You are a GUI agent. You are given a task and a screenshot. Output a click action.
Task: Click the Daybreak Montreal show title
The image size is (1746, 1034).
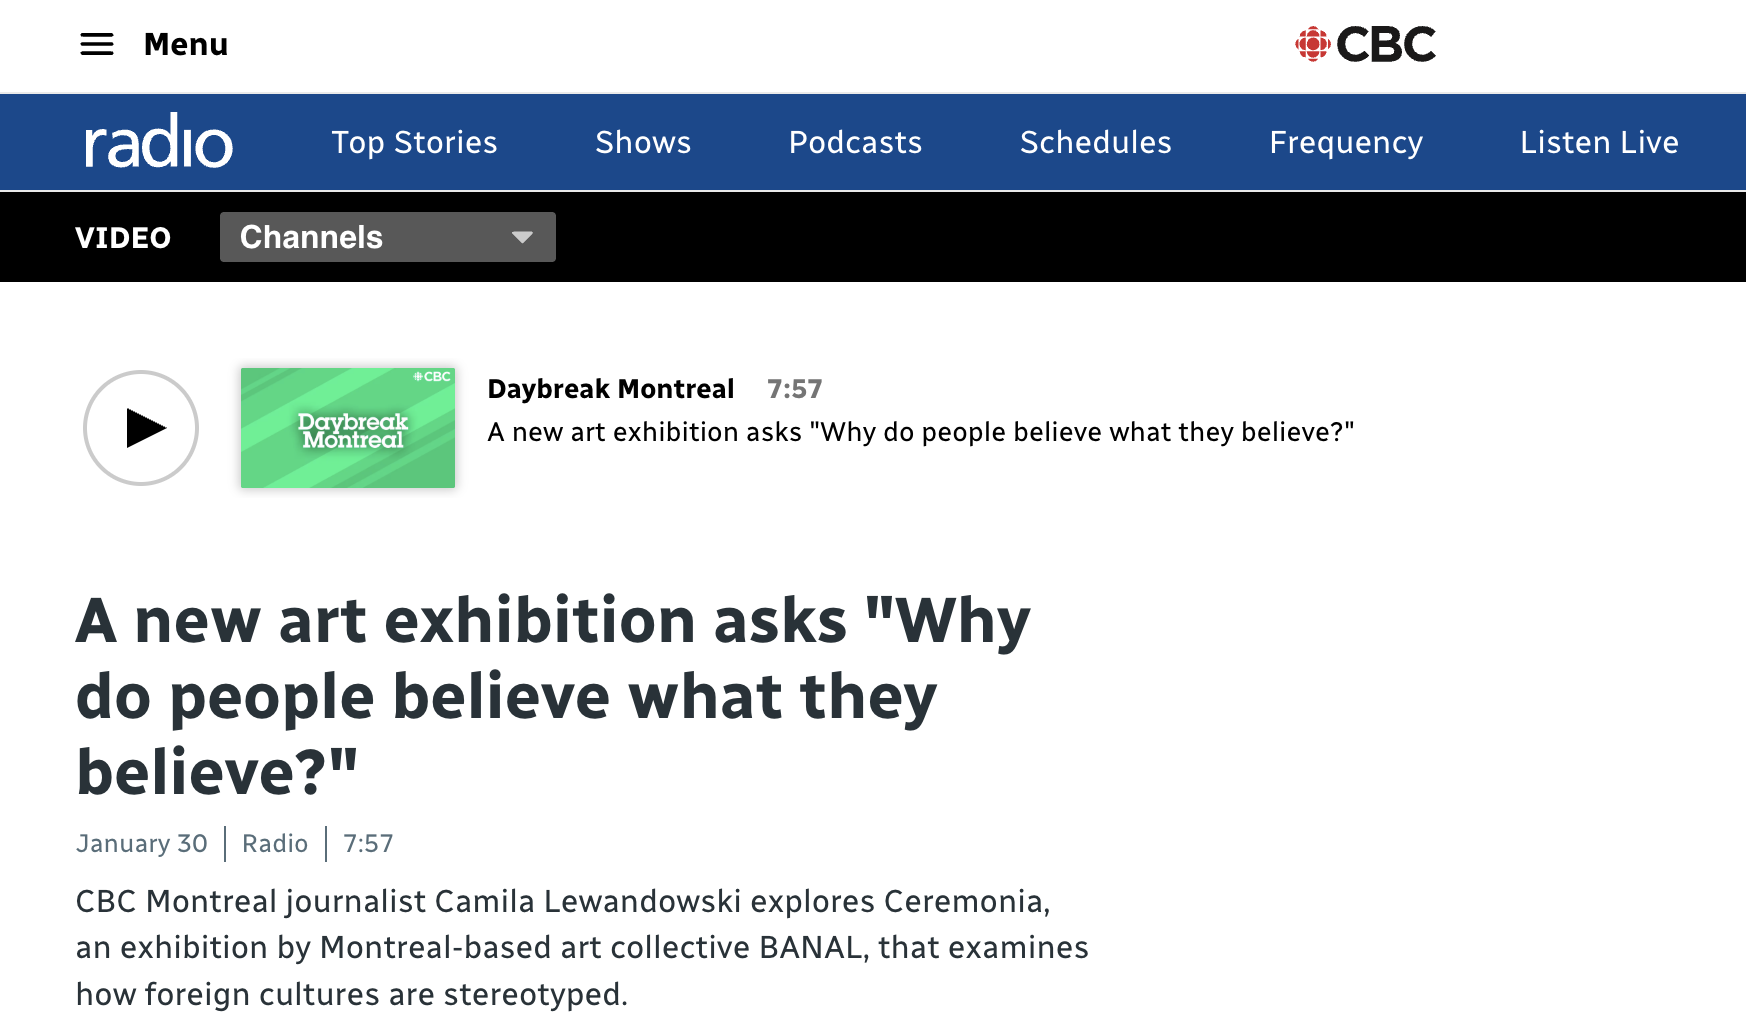click(611, 389)
